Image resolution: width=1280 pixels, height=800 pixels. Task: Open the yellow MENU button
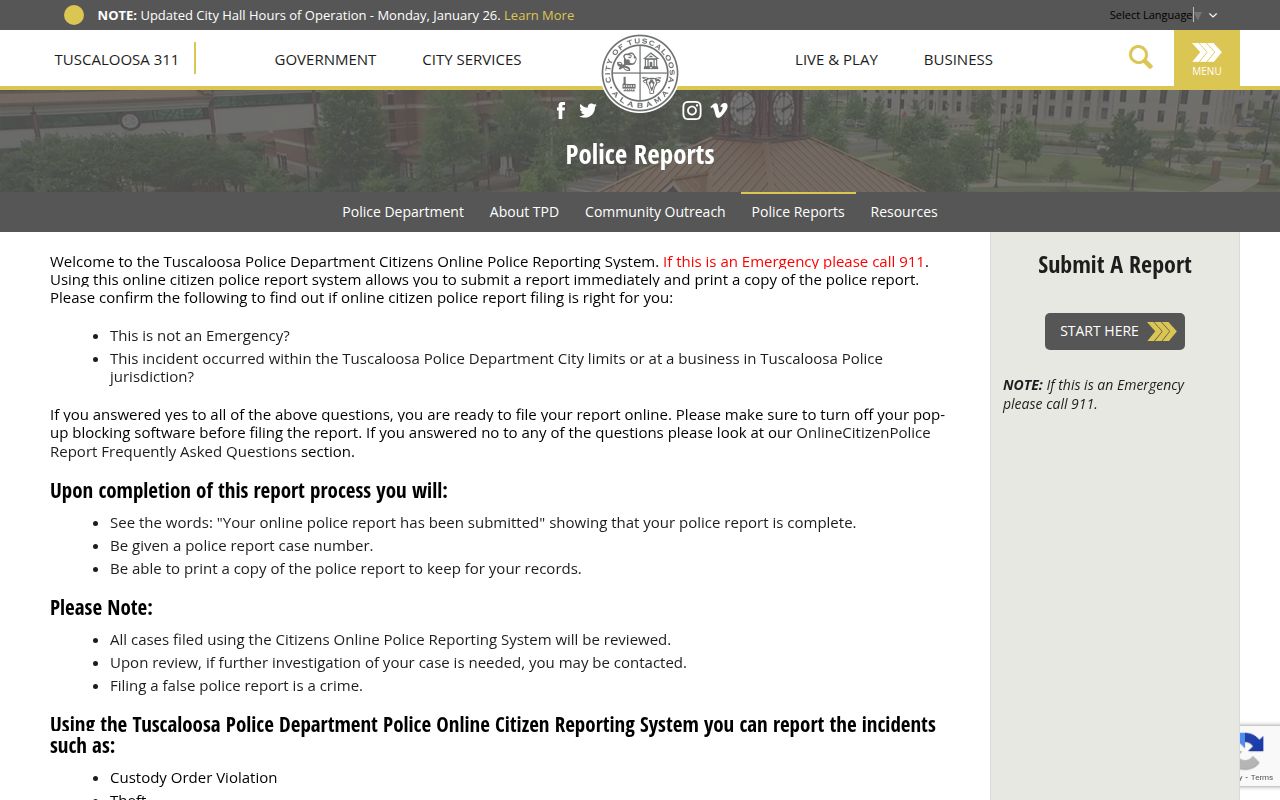coord(1207,59)
